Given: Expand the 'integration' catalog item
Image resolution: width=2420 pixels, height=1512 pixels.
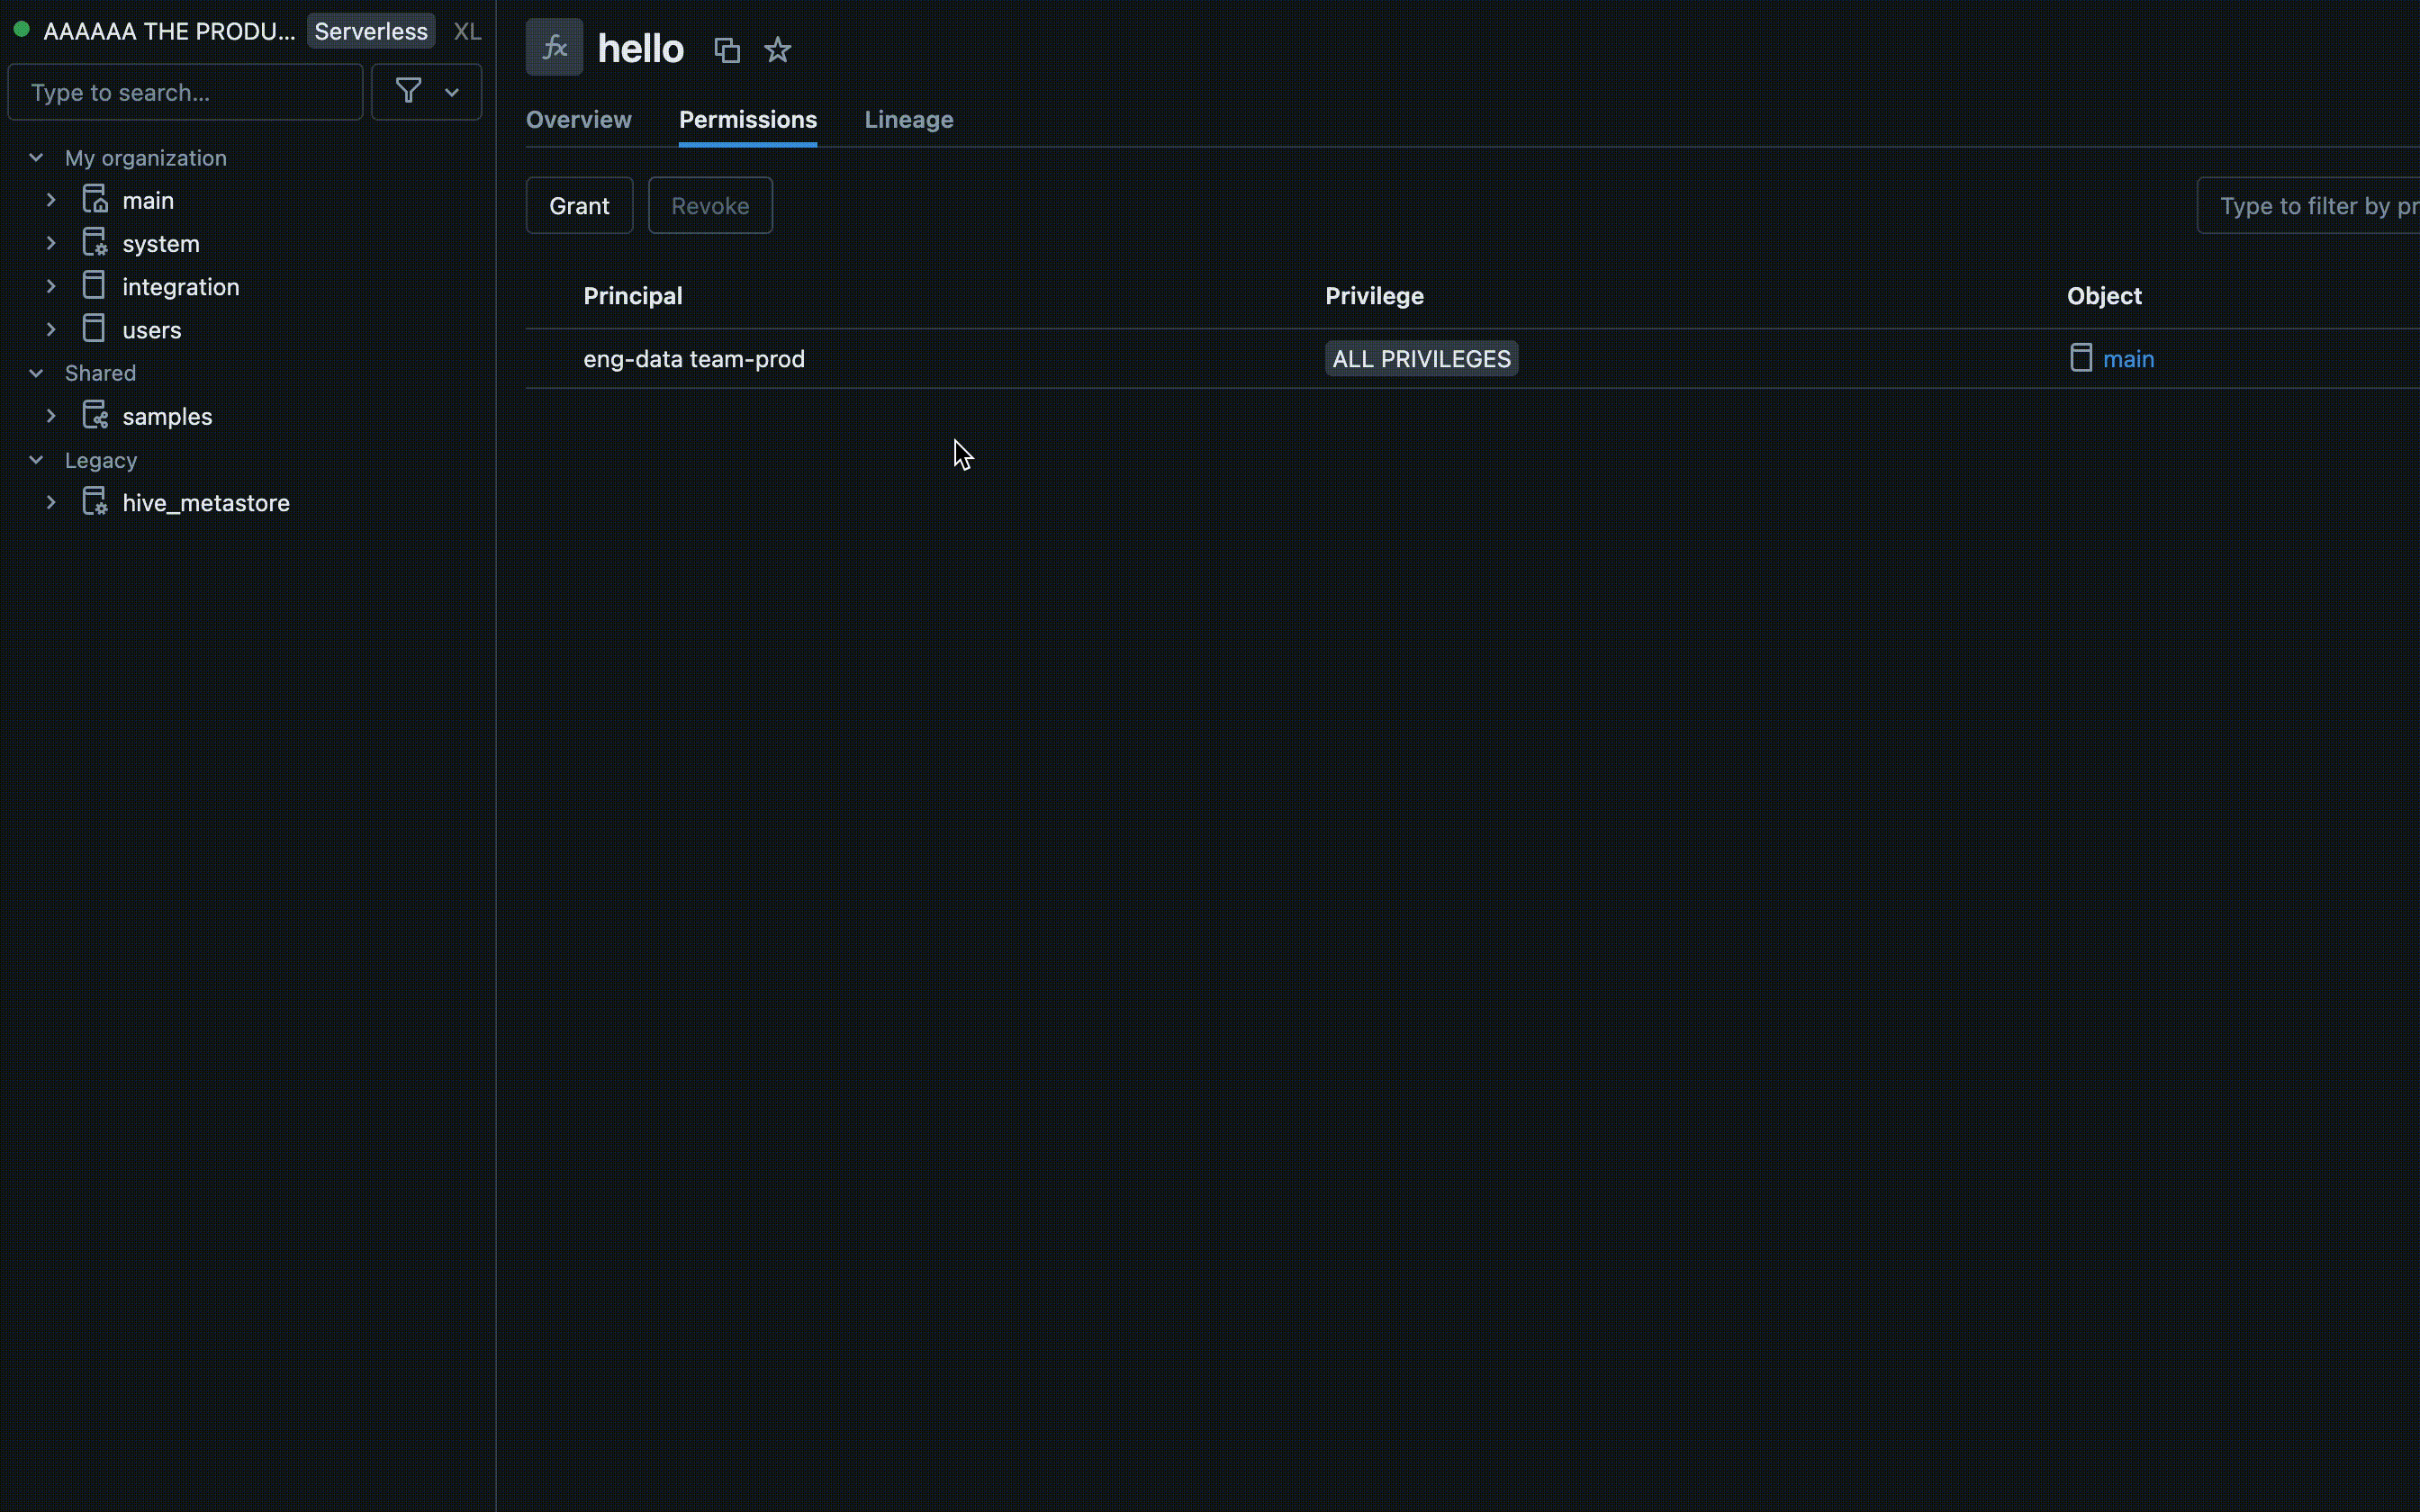Looking at the screenshot, I should (49, 285).
